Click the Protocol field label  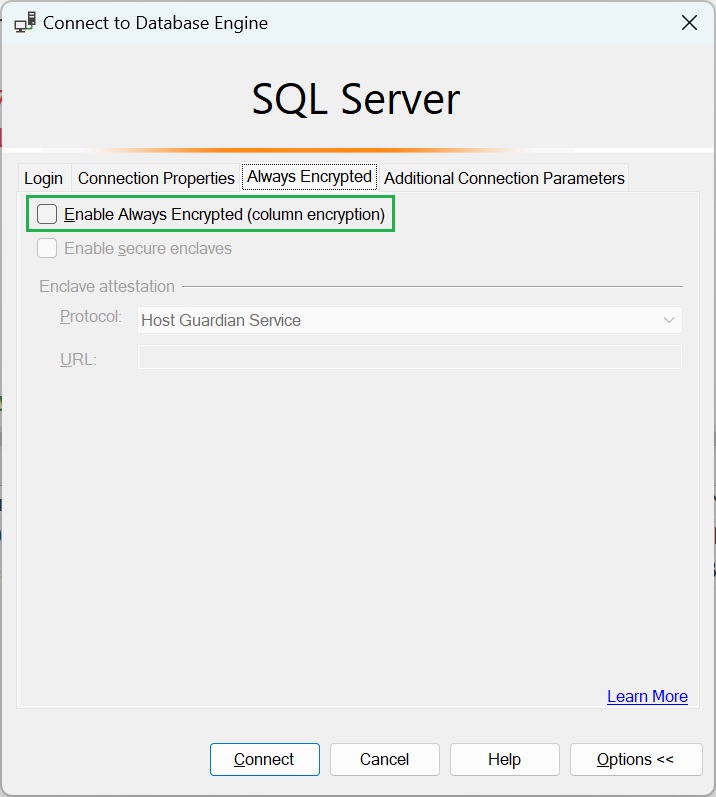pos(91,317)
